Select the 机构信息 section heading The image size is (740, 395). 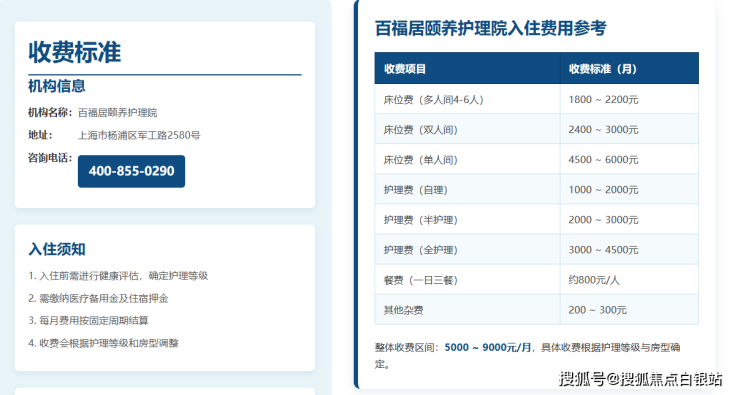pyautogui.click(x=57, y=86)
